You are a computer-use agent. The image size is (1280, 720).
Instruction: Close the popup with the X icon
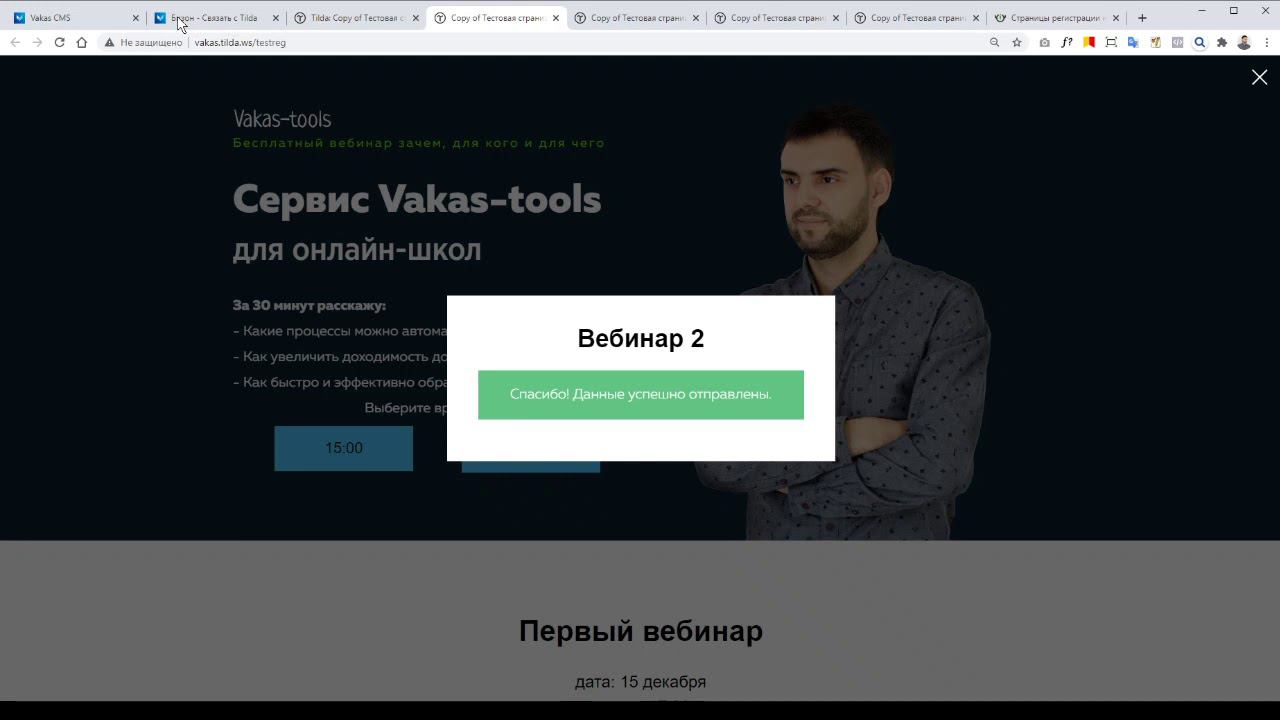click(x=1259, y=77)
